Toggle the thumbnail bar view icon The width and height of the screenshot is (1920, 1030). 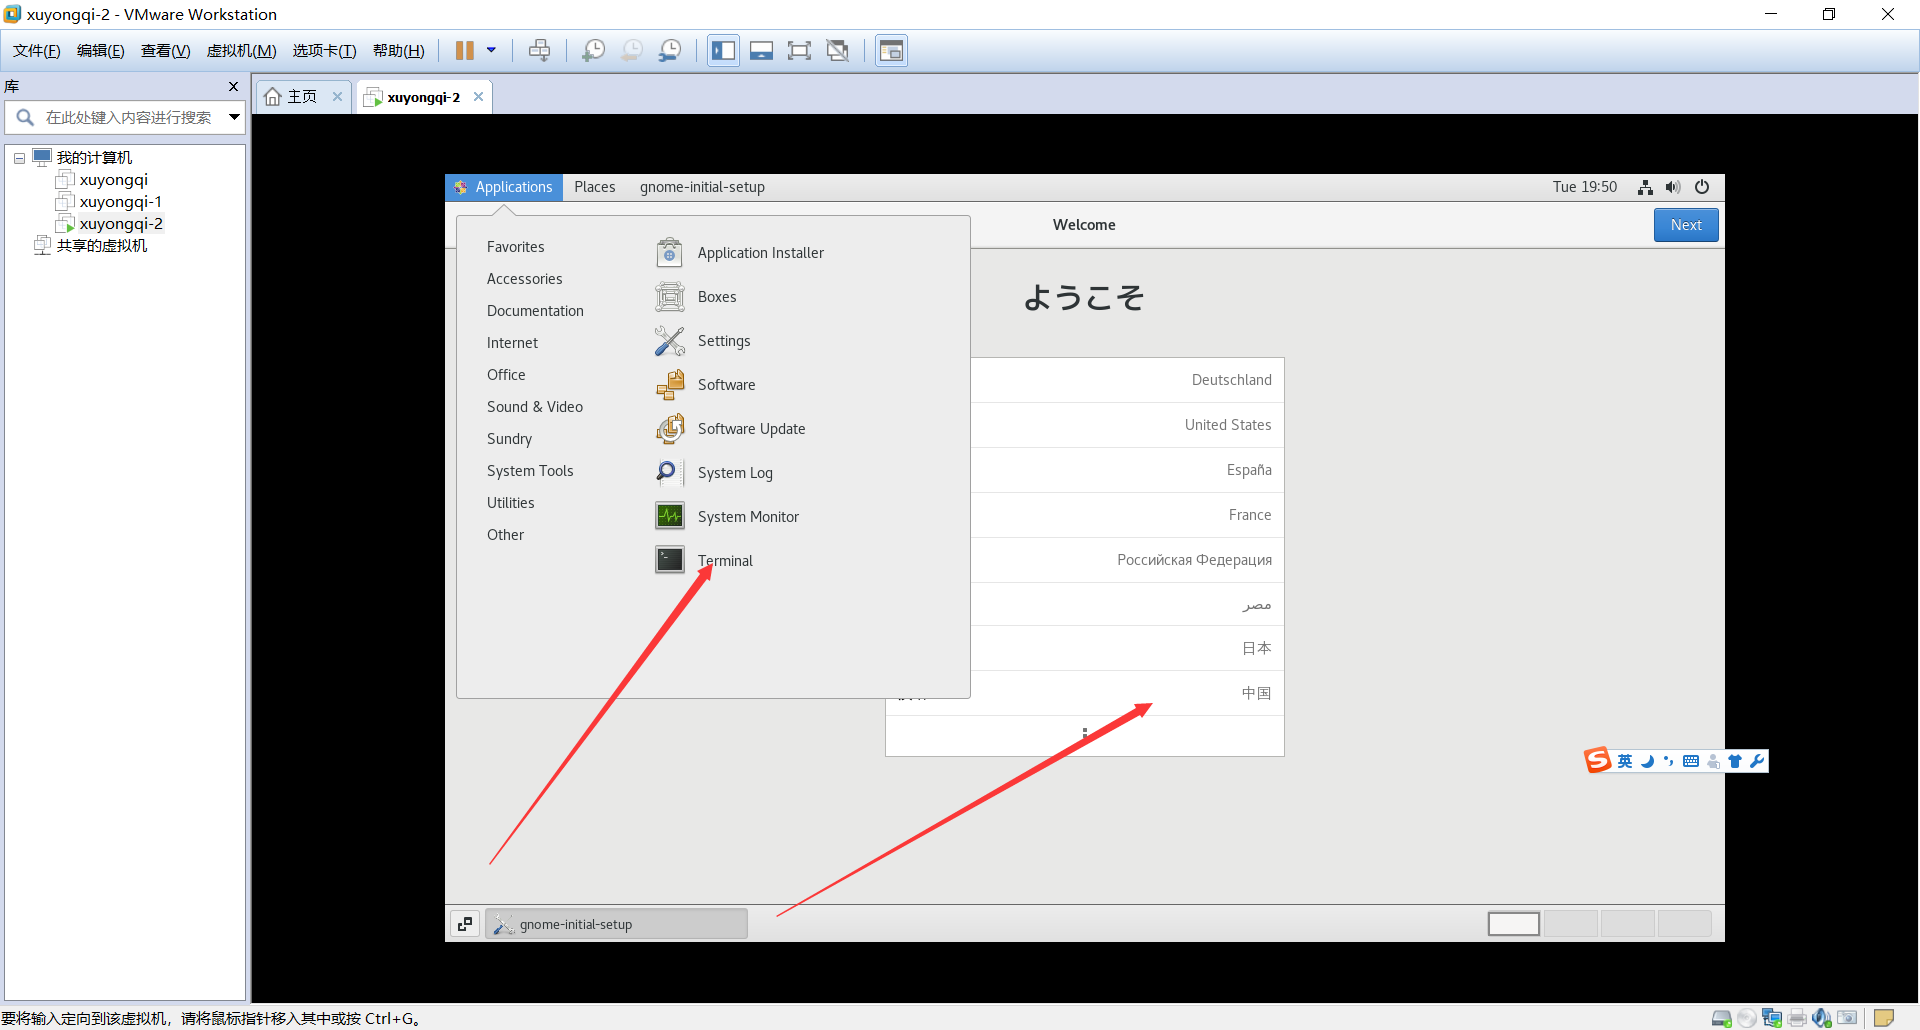(761, 51)
